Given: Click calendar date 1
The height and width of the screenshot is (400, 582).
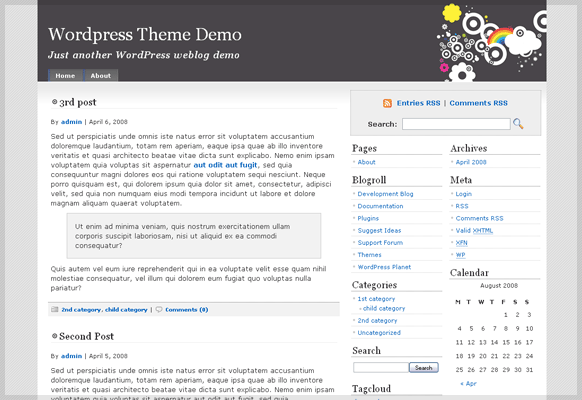Looking at the screenshot, I should 506,315.
